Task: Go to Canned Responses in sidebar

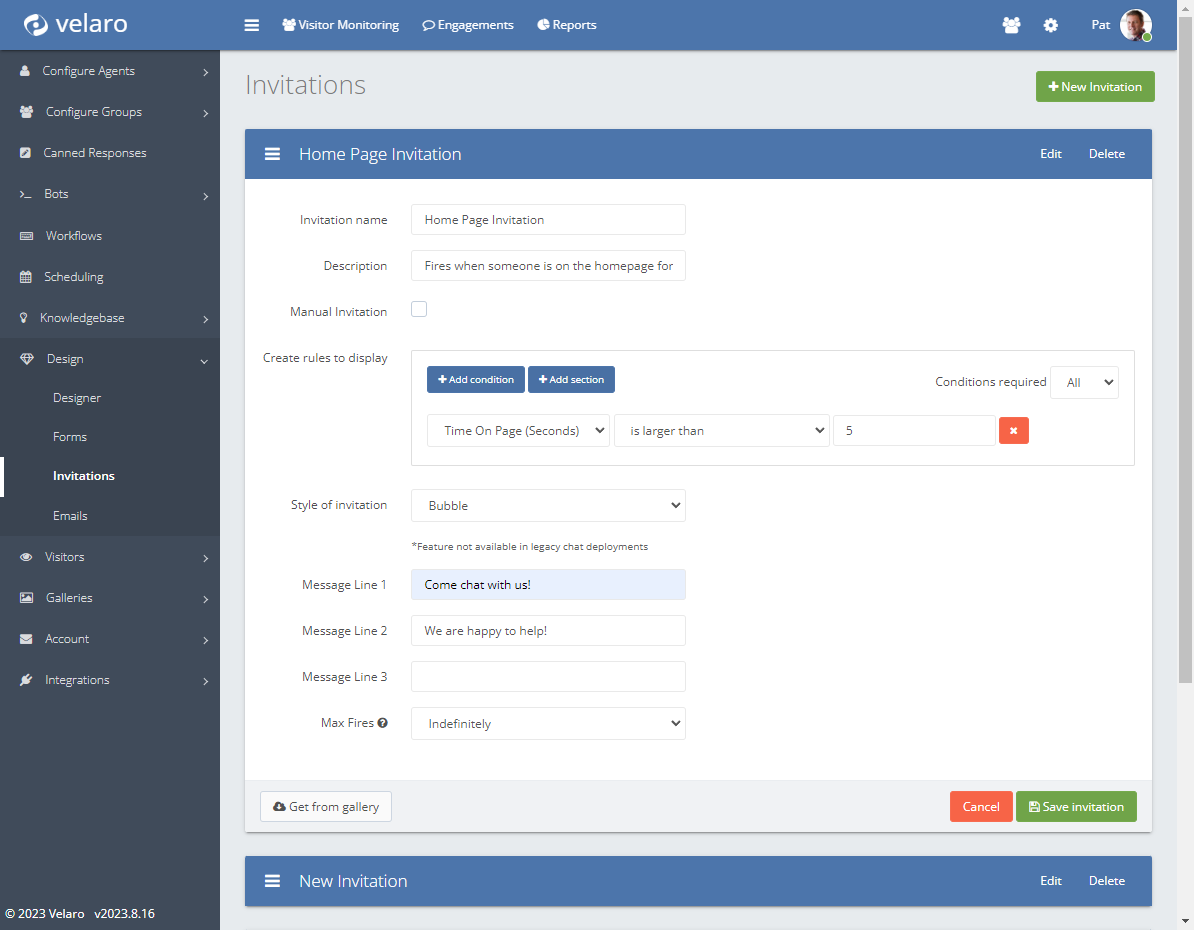Action: point(95,153)
